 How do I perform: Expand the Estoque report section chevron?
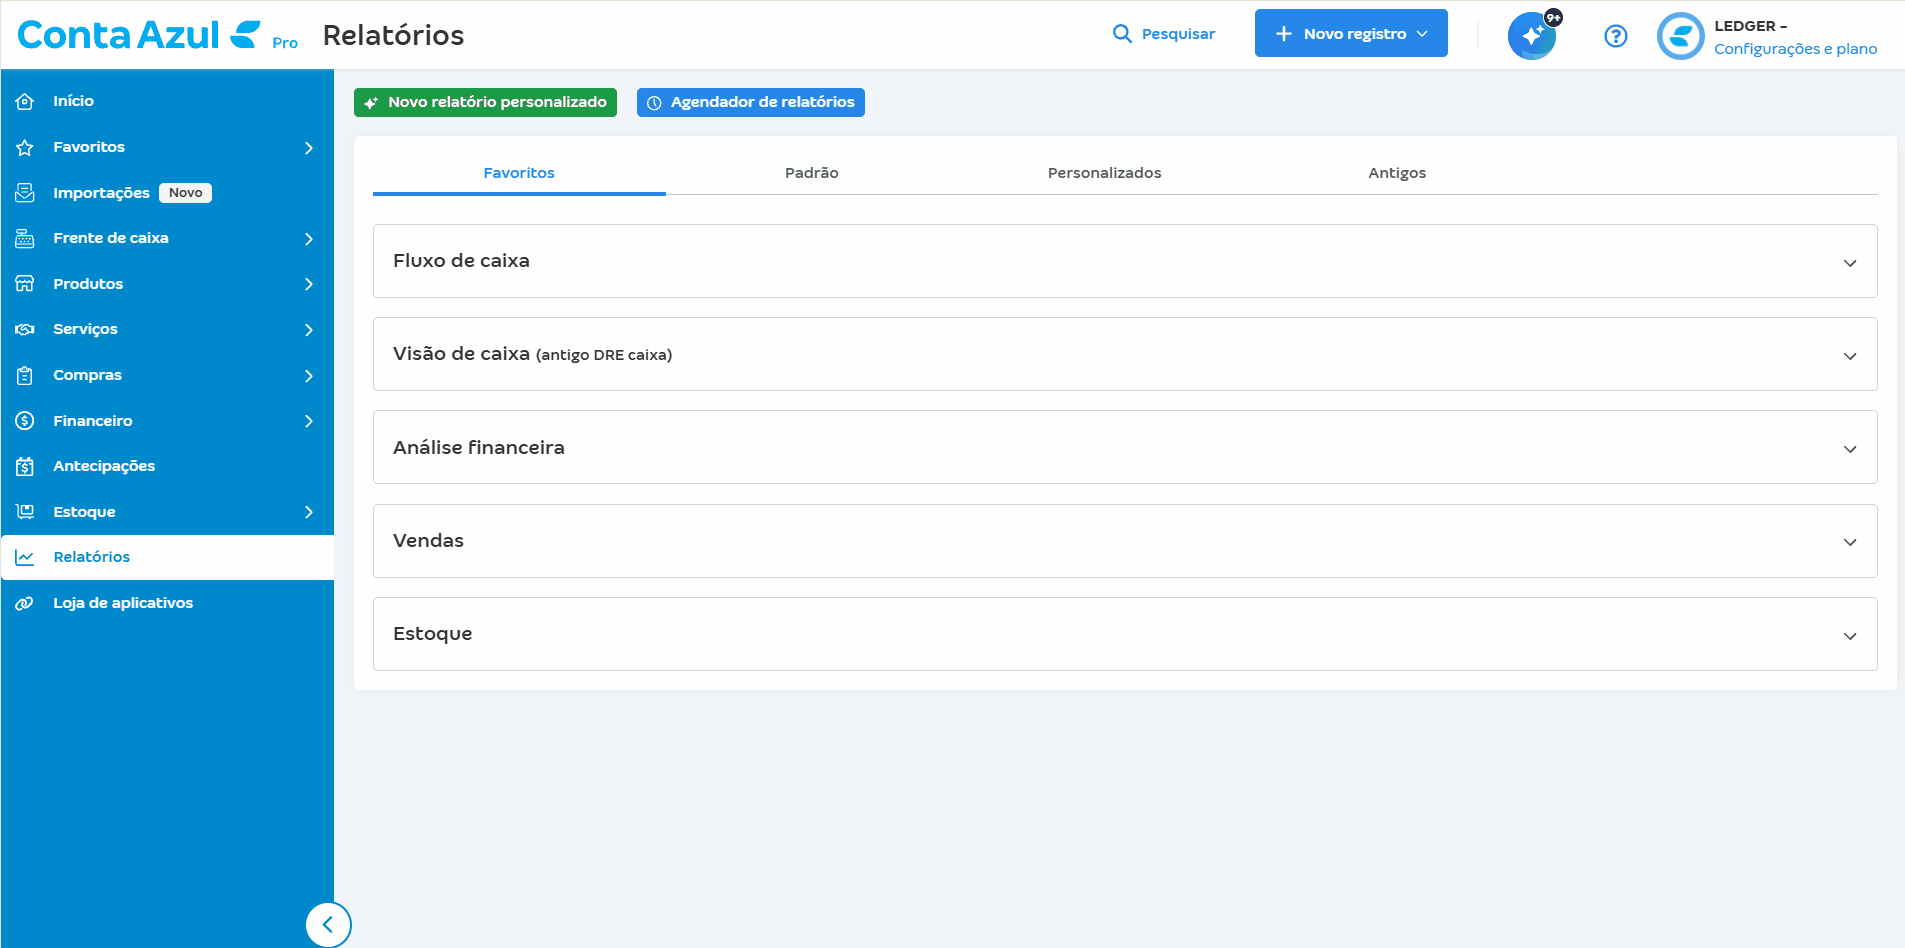1850,636
